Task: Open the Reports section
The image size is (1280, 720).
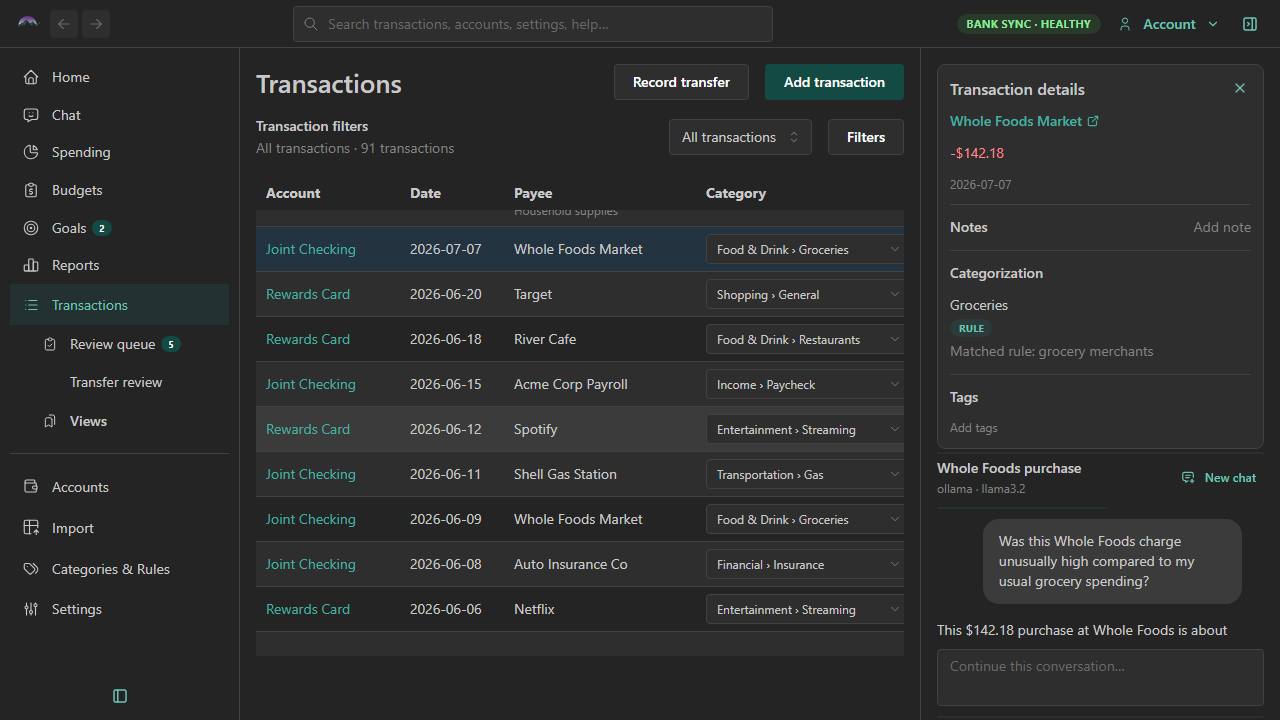Action: [119, 265]
